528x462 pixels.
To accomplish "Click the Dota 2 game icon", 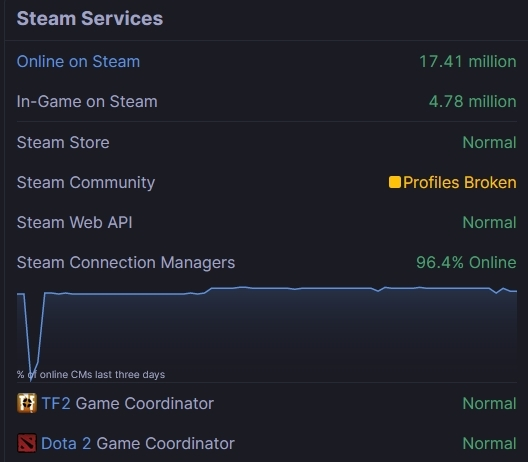I will (27, 443).
